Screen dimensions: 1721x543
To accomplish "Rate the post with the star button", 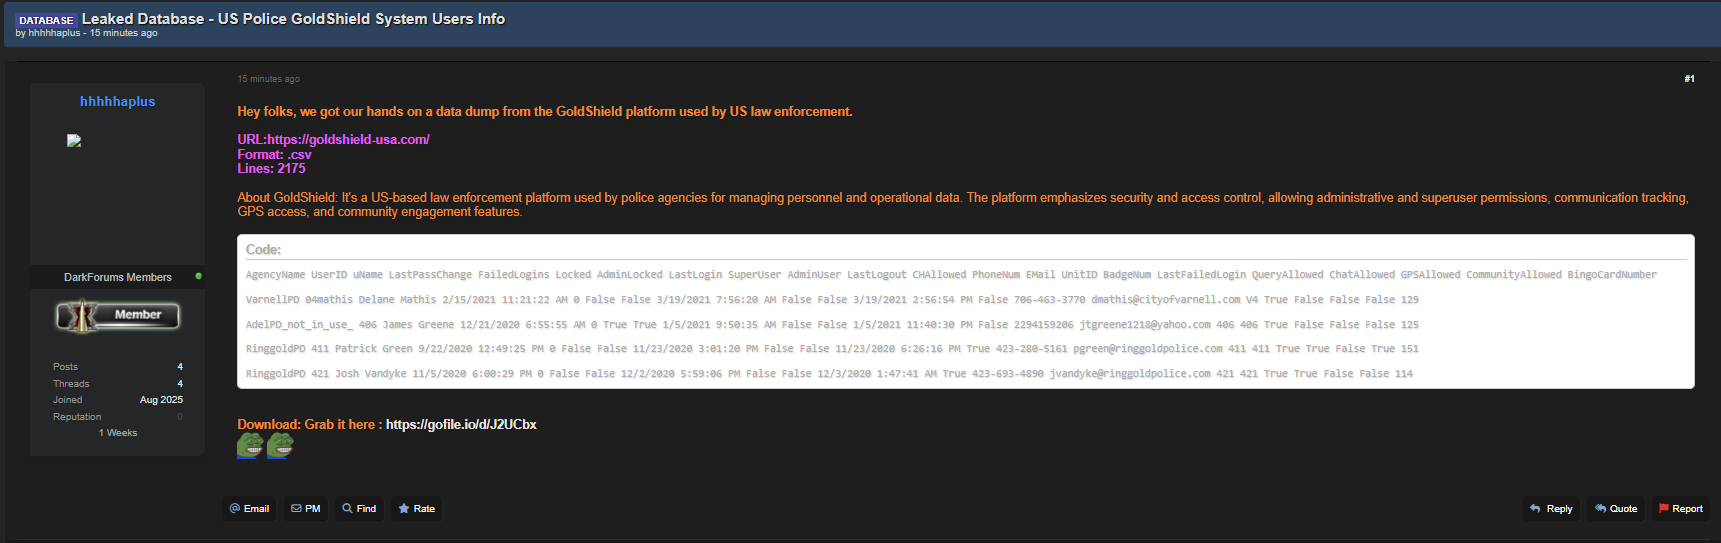I will [x=416, y=509].
